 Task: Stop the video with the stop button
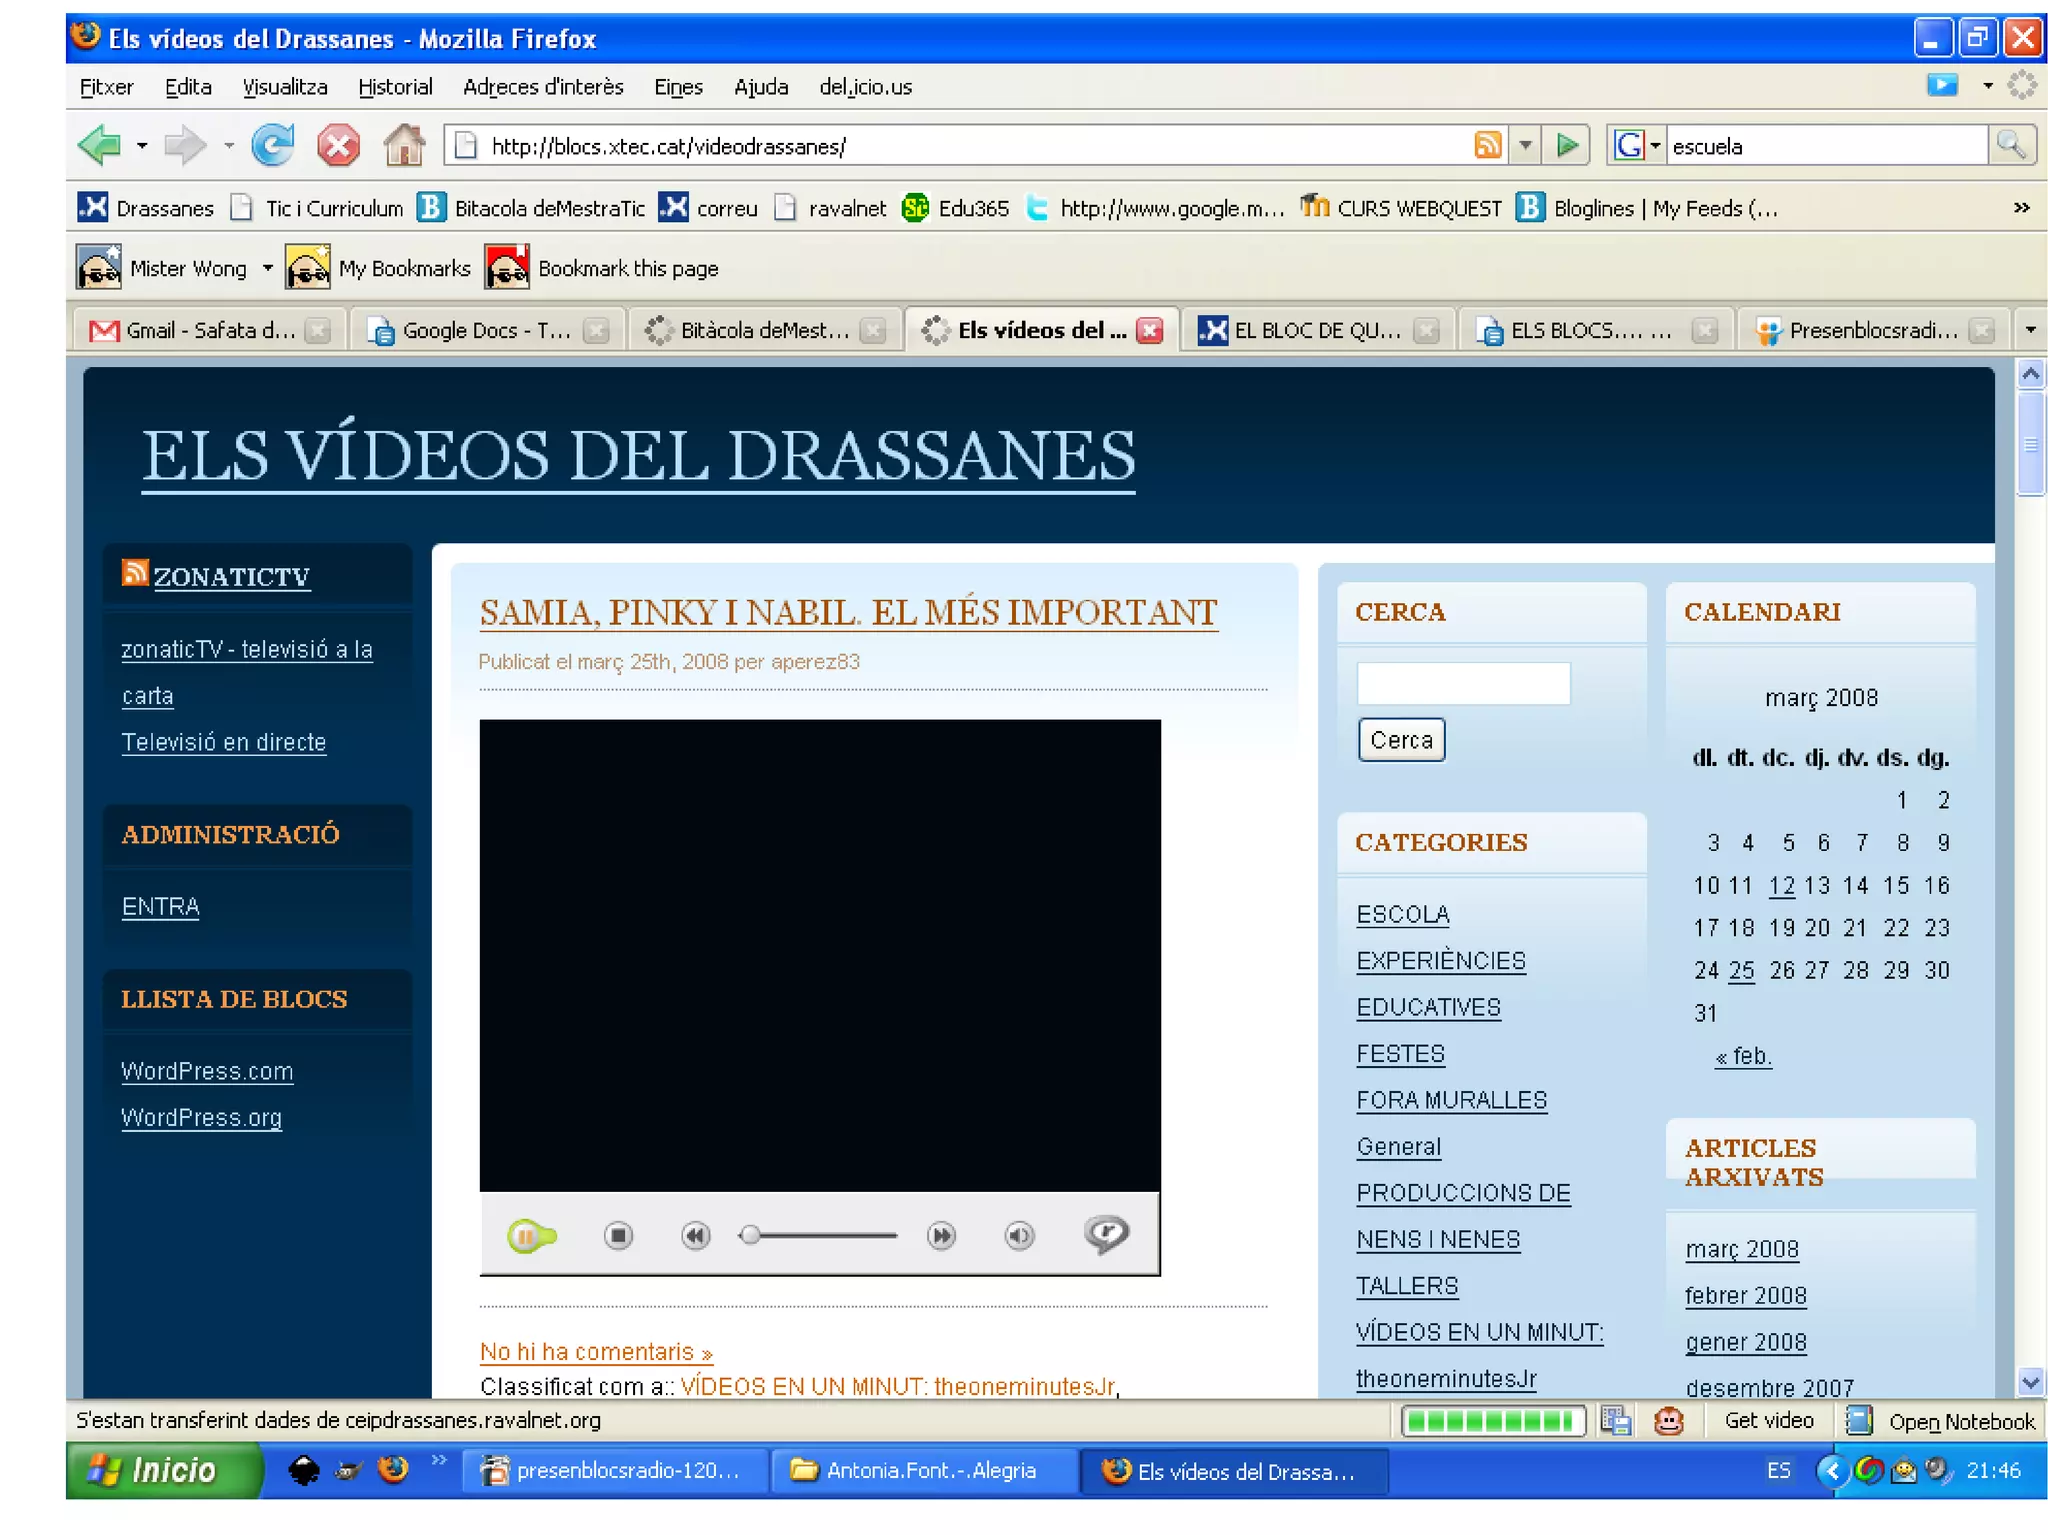click(618, 1236)
